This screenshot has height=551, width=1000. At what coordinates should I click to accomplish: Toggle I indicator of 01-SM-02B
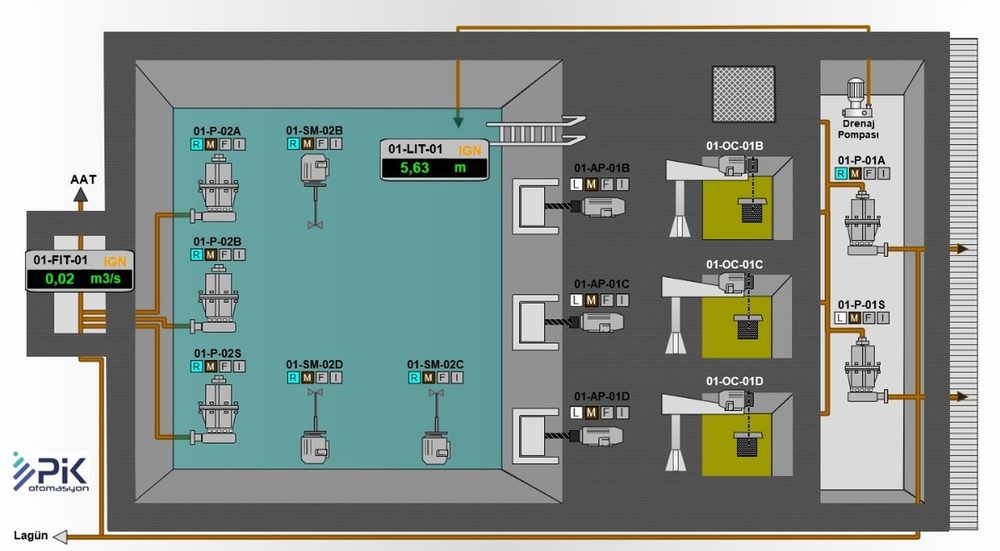point(335,144)
